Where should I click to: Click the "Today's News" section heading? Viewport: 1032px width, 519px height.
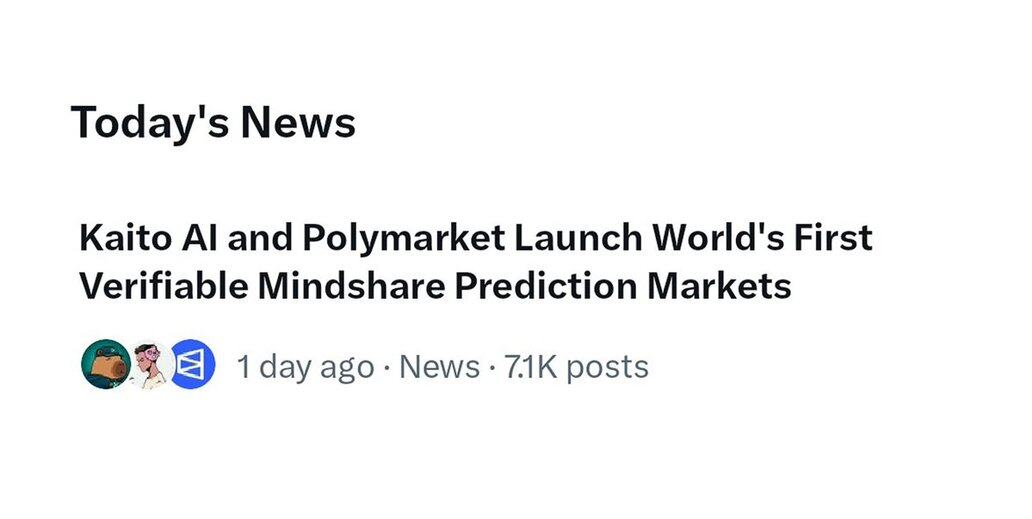point(213,123)
